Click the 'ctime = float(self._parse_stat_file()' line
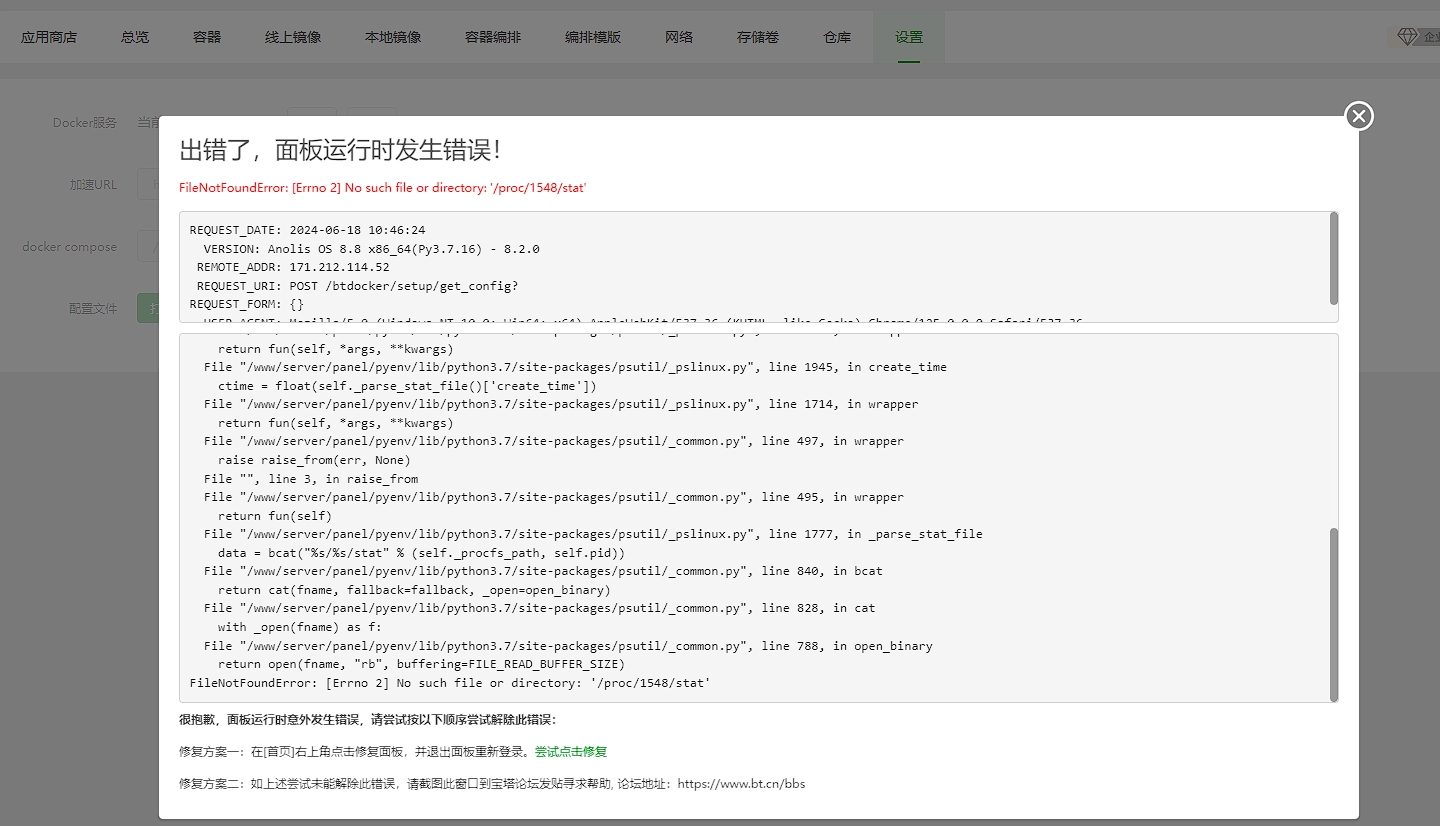 [x=407, y=386]
